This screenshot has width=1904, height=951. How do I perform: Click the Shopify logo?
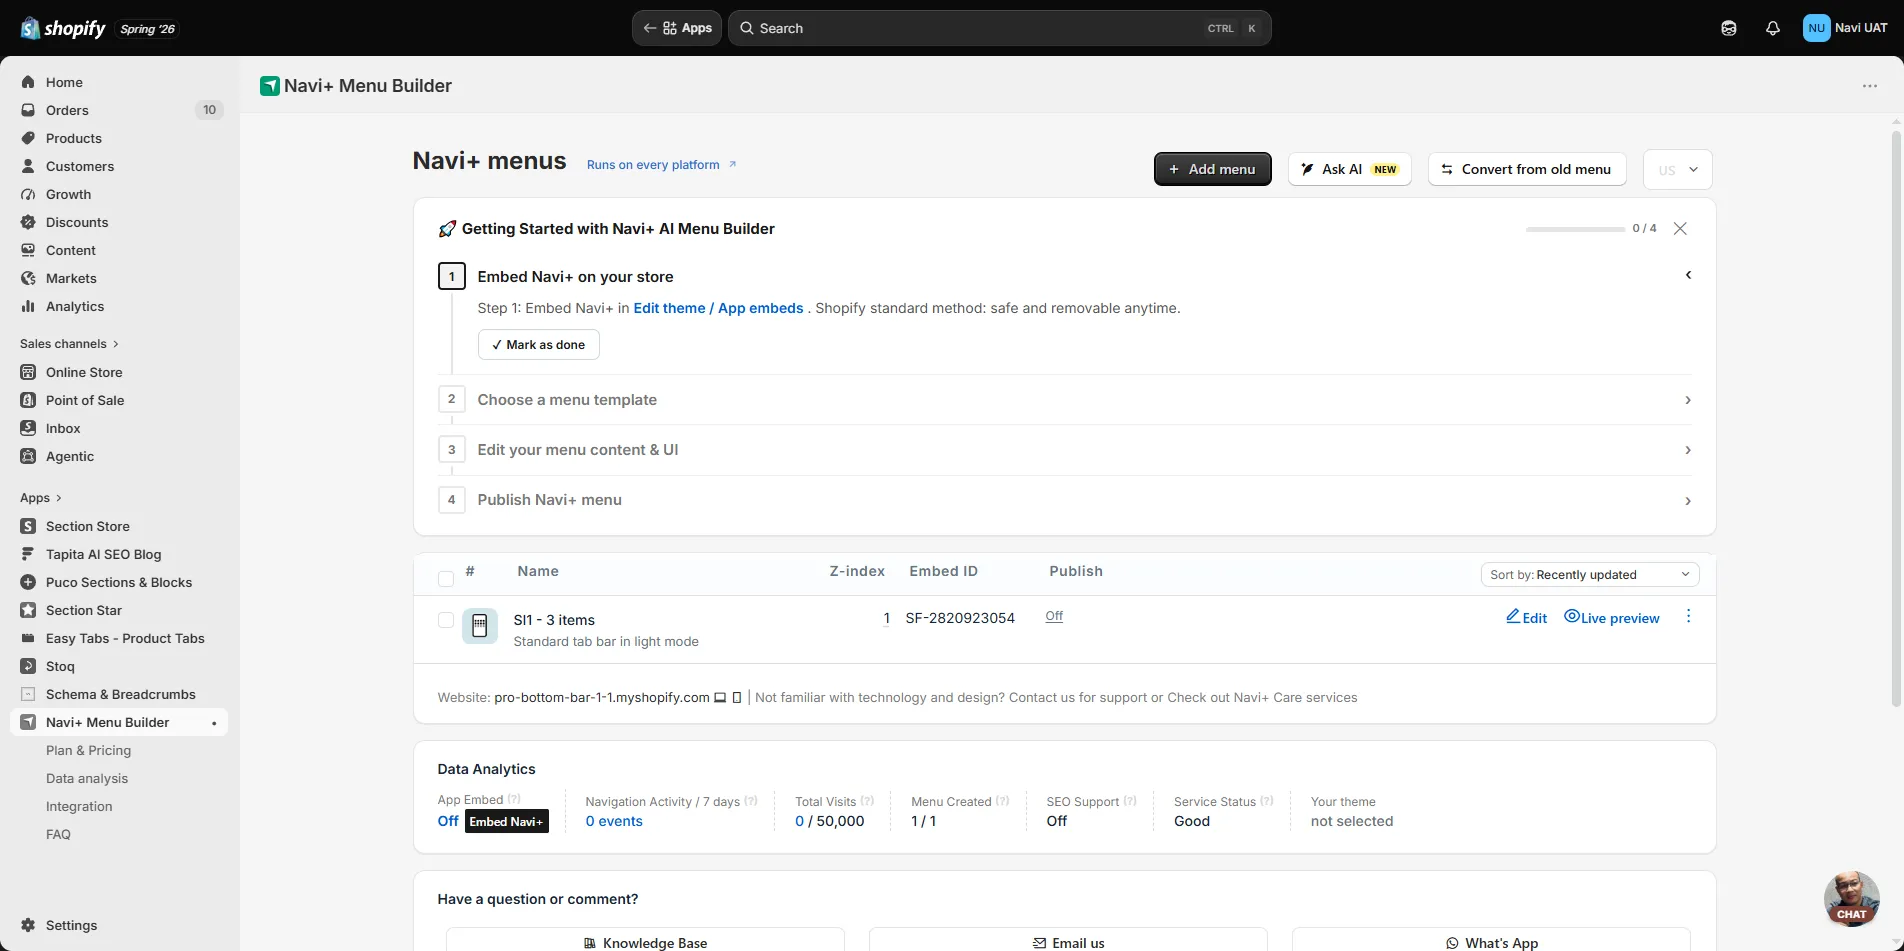[x=63, y=28]
